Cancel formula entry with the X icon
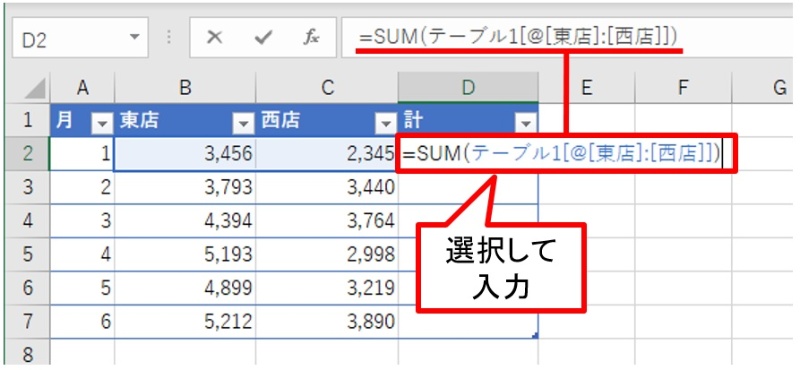Screen dimensions: 800x370 coord(215,37)
